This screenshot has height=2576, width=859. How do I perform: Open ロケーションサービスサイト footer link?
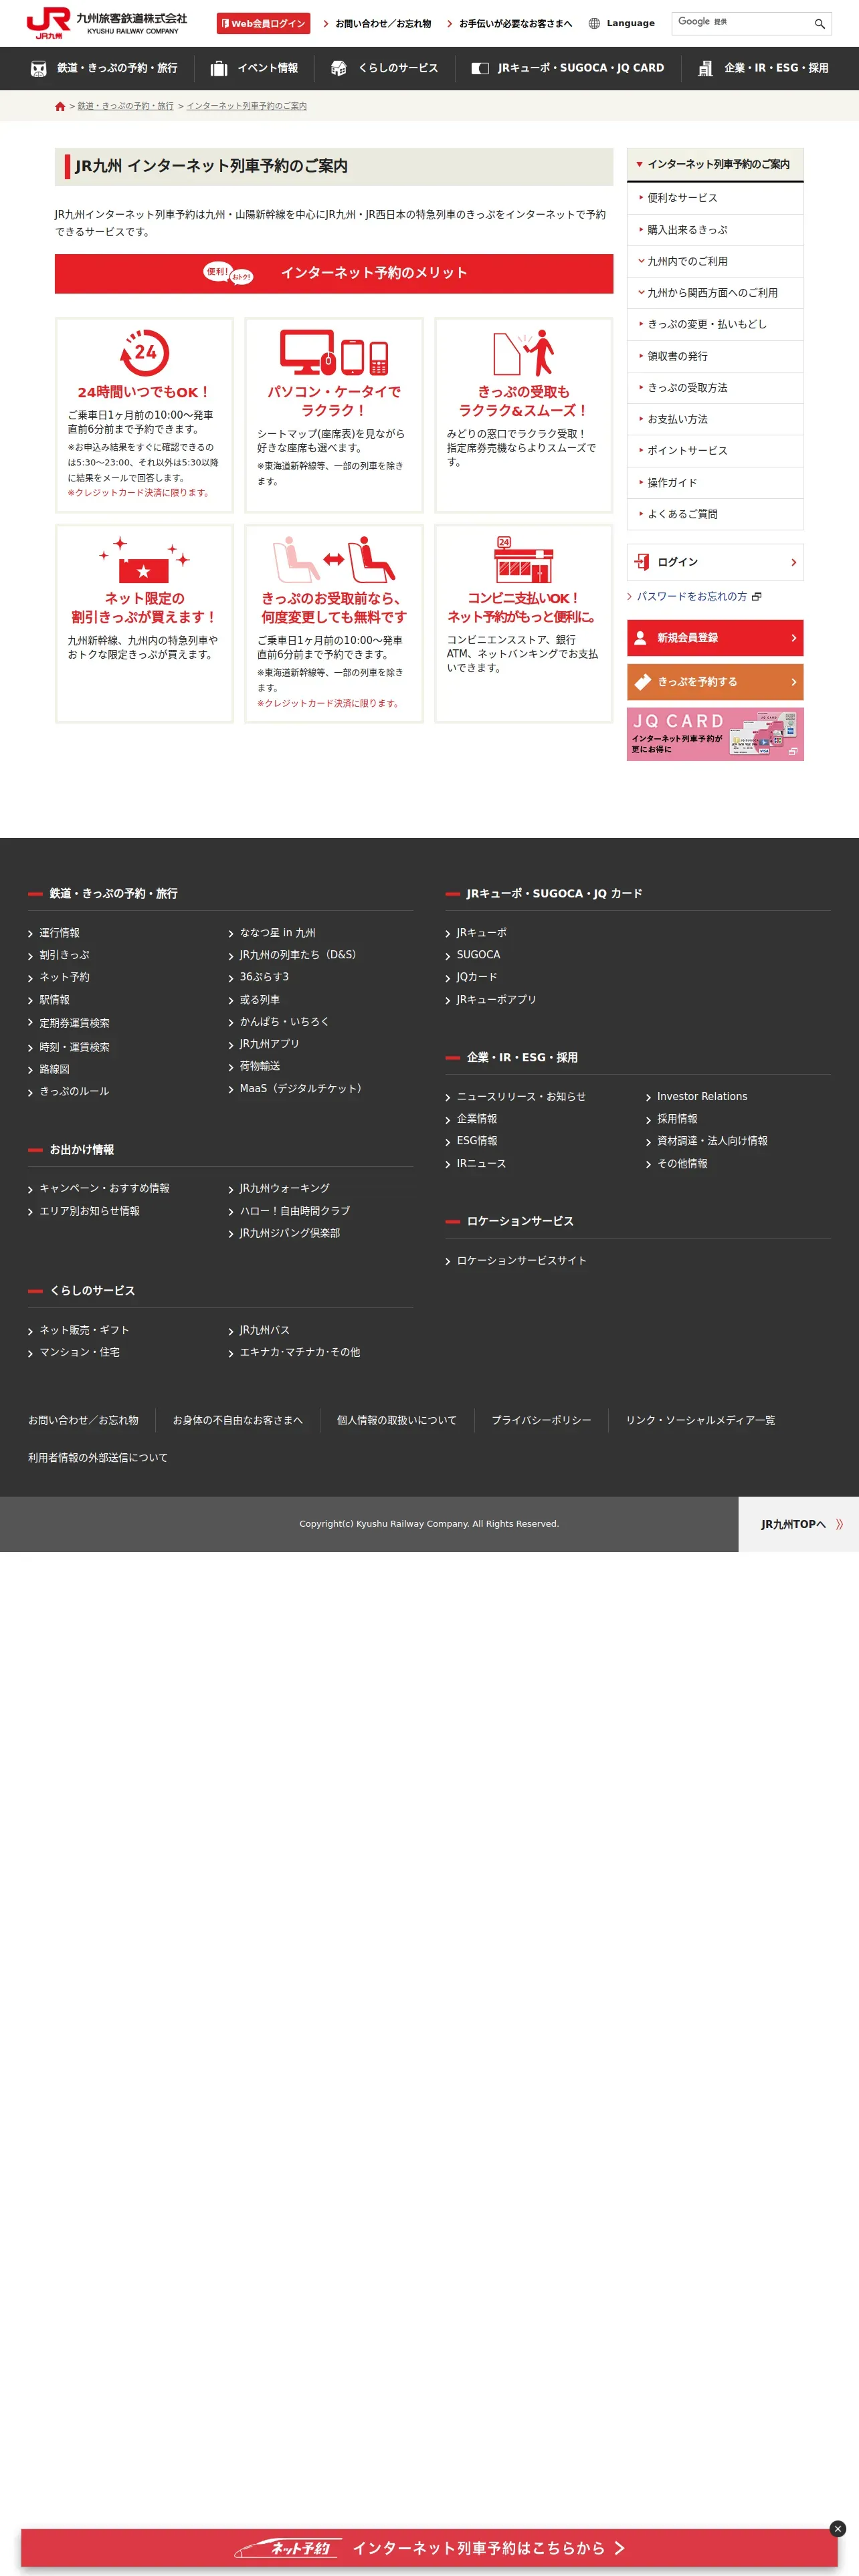521,1261
